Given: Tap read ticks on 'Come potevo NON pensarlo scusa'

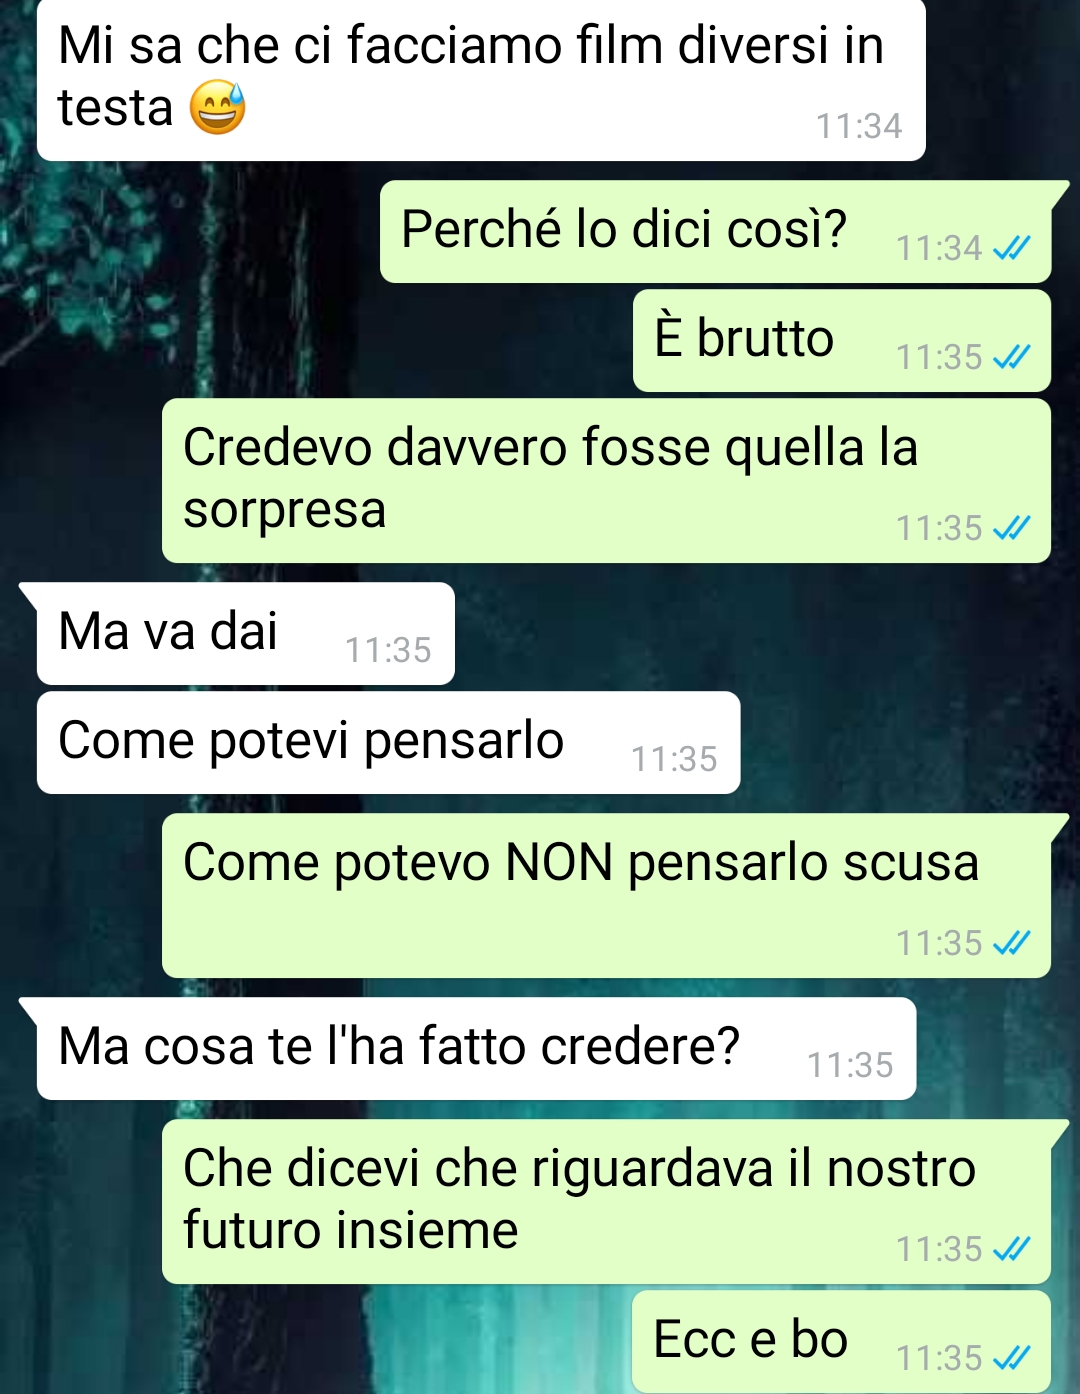Looking at the screenshot, I should 1011,943.
